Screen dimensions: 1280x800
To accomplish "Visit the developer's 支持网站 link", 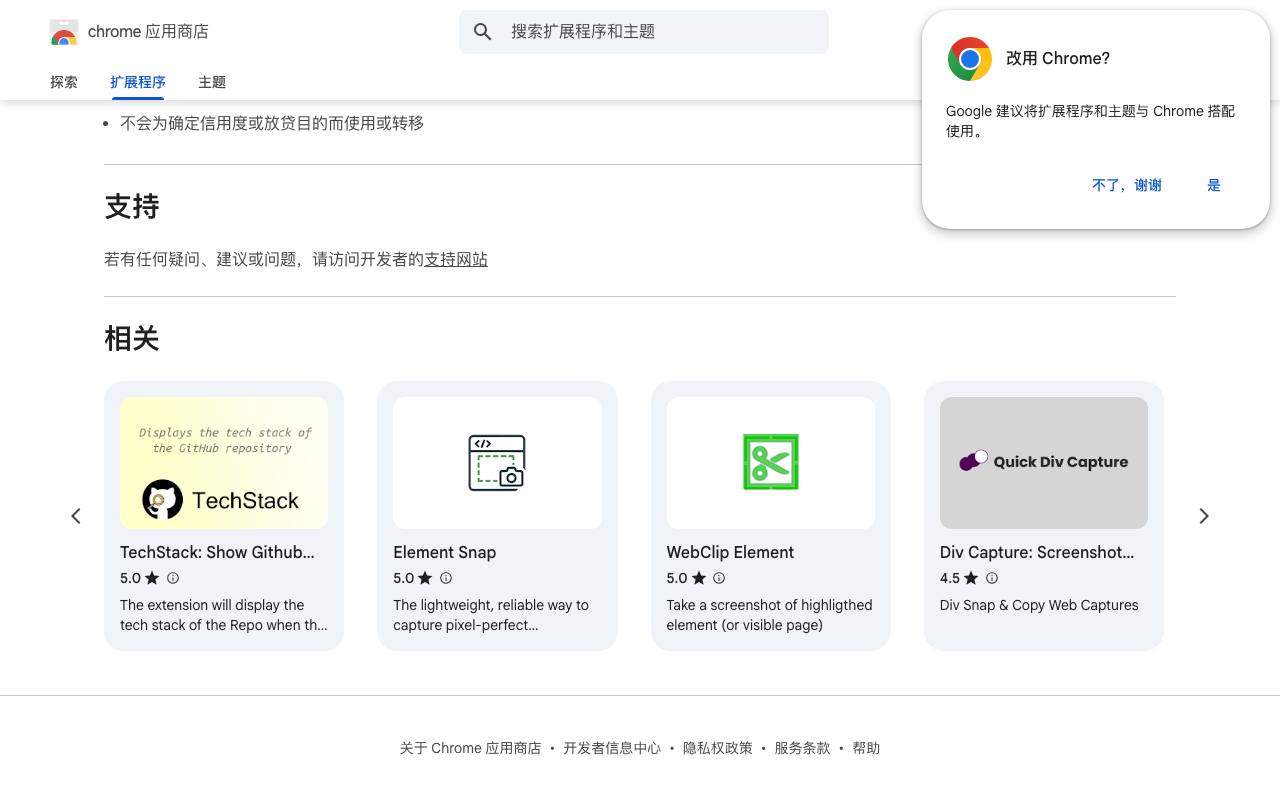I will pos(456,259).
